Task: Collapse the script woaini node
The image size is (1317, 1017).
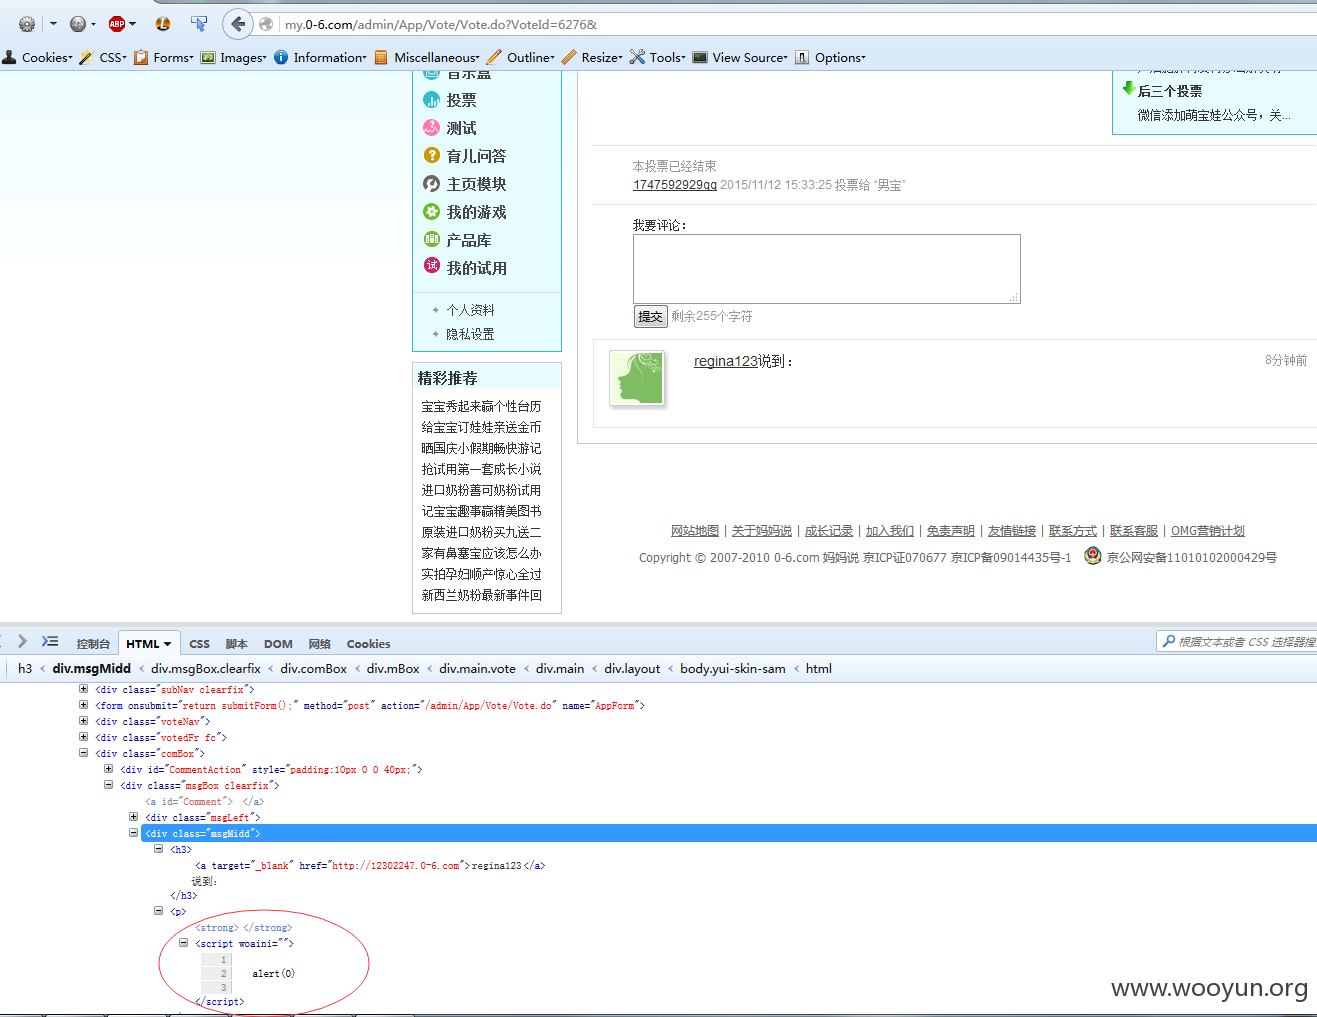Action: tap(184, 943)
